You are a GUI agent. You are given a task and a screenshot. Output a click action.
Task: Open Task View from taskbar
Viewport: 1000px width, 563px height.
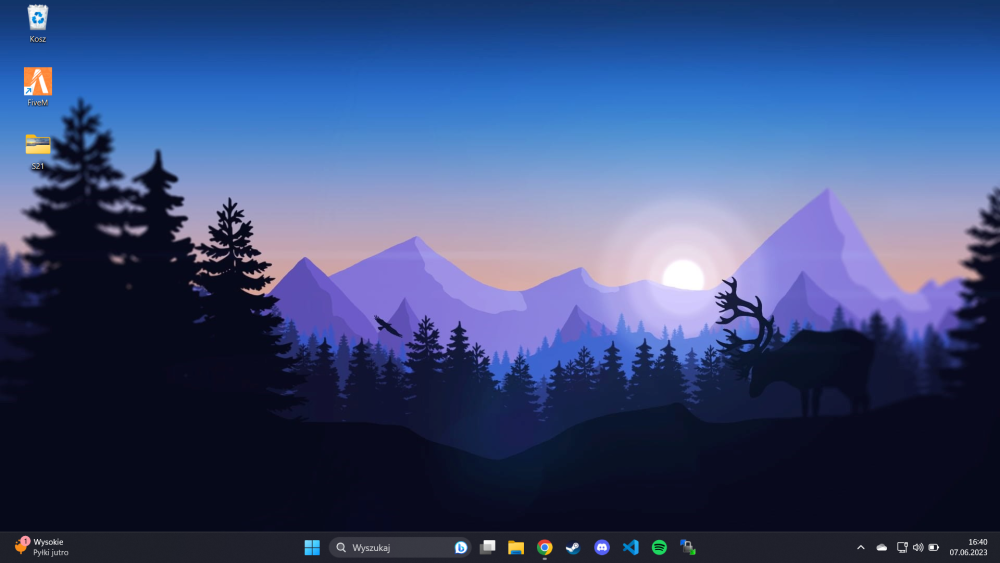click(x=488, y=547)
